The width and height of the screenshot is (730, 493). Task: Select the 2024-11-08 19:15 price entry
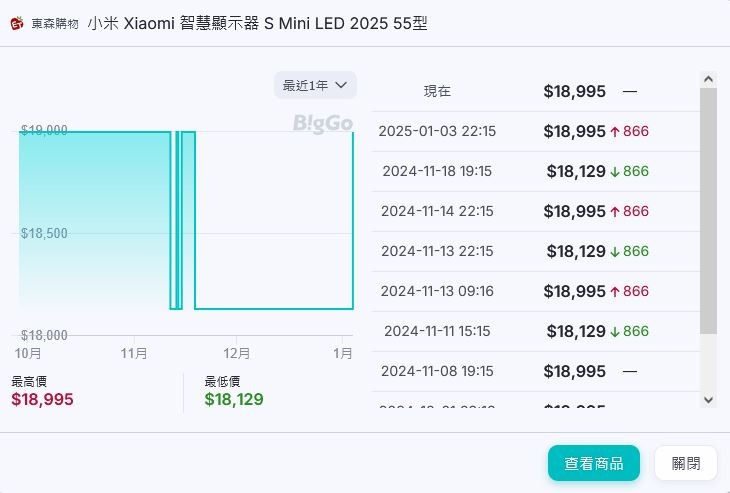click(x=535, y=371)
